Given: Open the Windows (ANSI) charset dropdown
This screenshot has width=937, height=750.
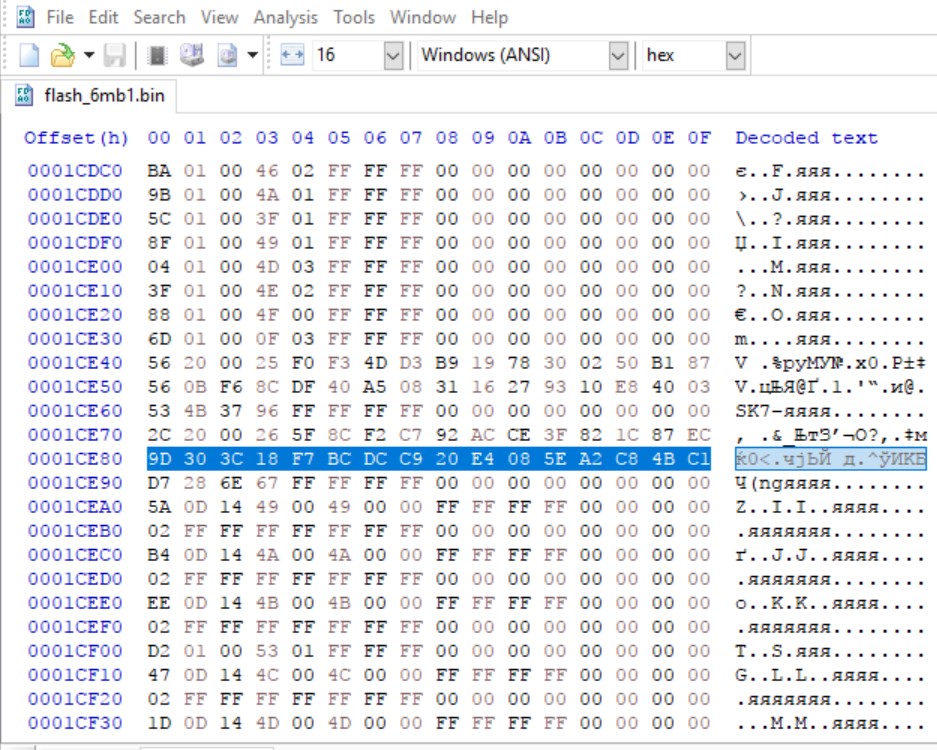Looking at the screenshot, I should coord(619,55).
